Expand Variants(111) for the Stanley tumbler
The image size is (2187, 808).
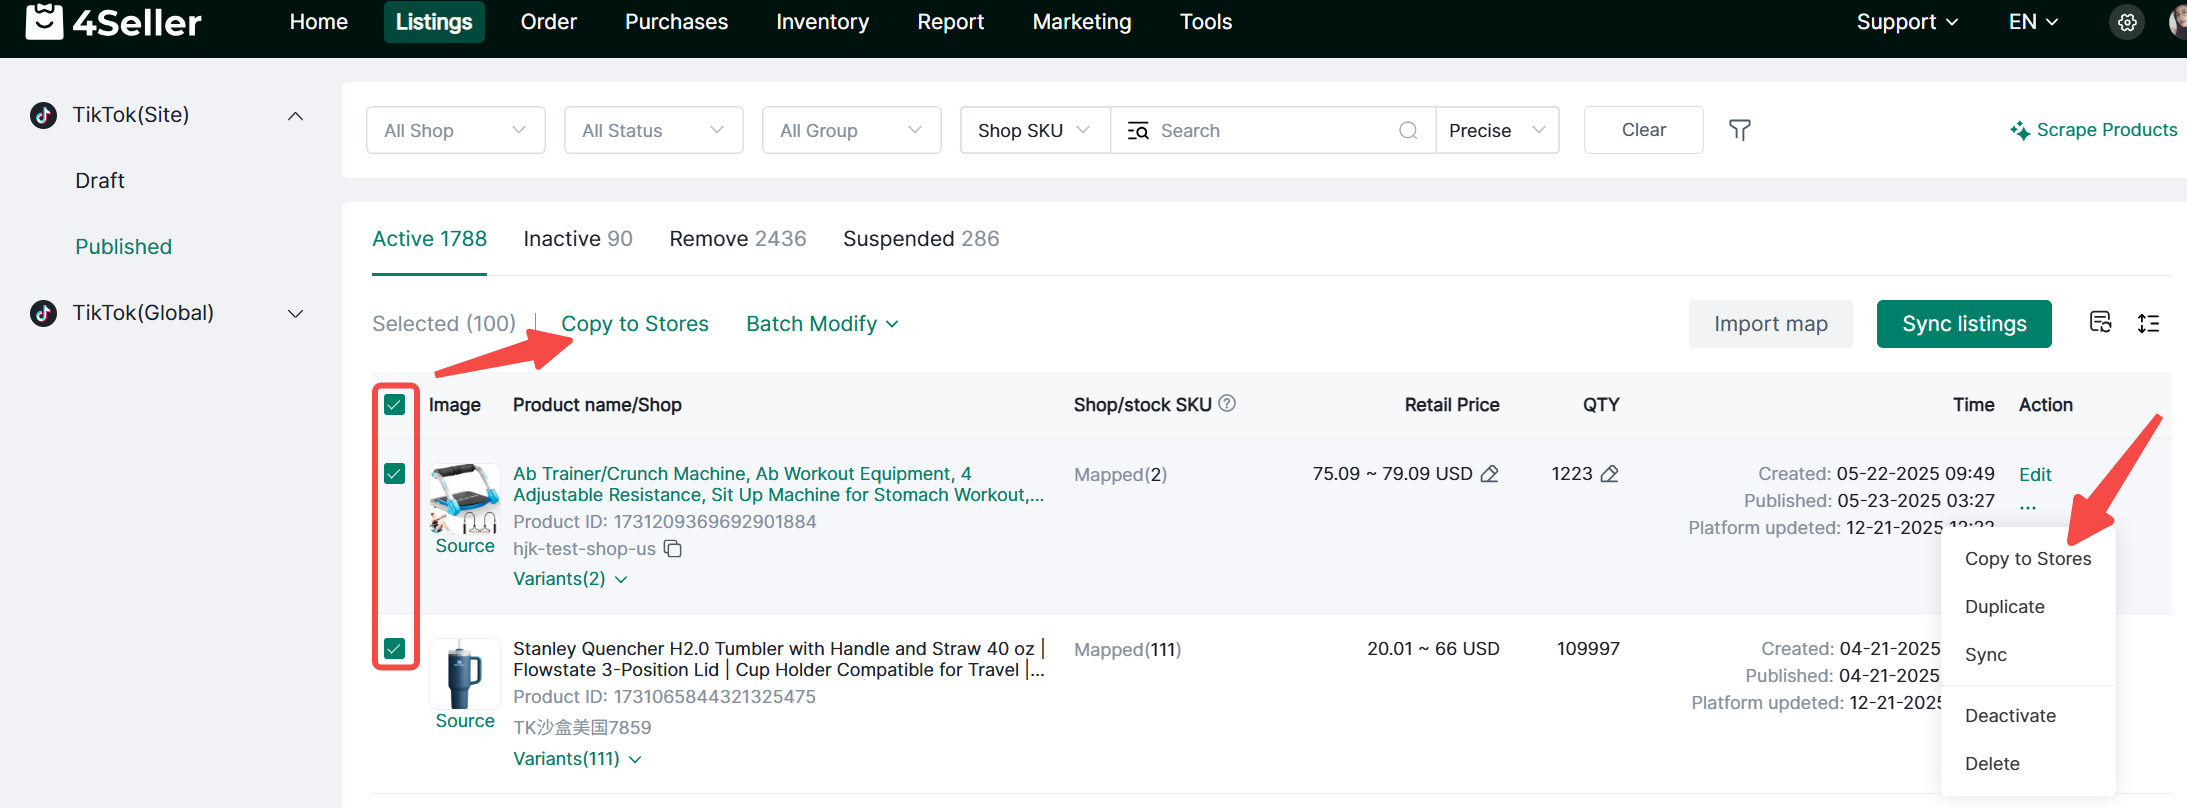577,759
